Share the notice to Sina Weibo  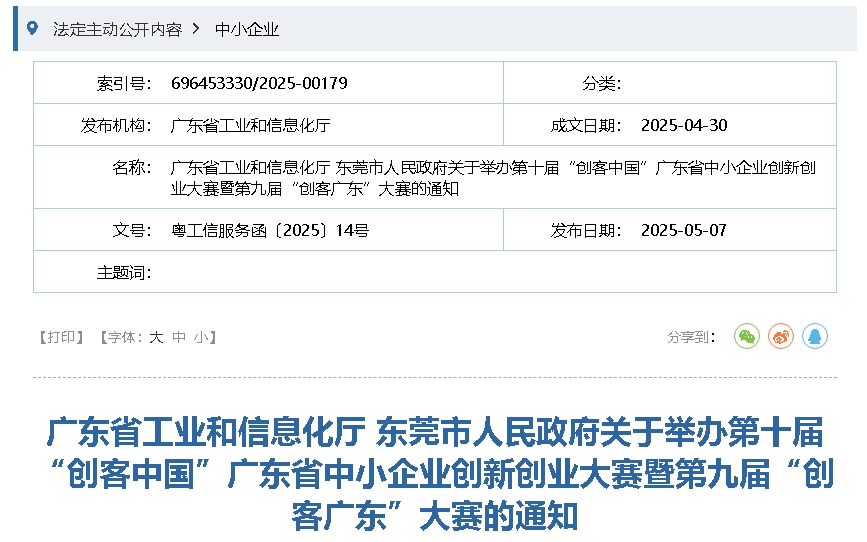(x=780, y=337)
